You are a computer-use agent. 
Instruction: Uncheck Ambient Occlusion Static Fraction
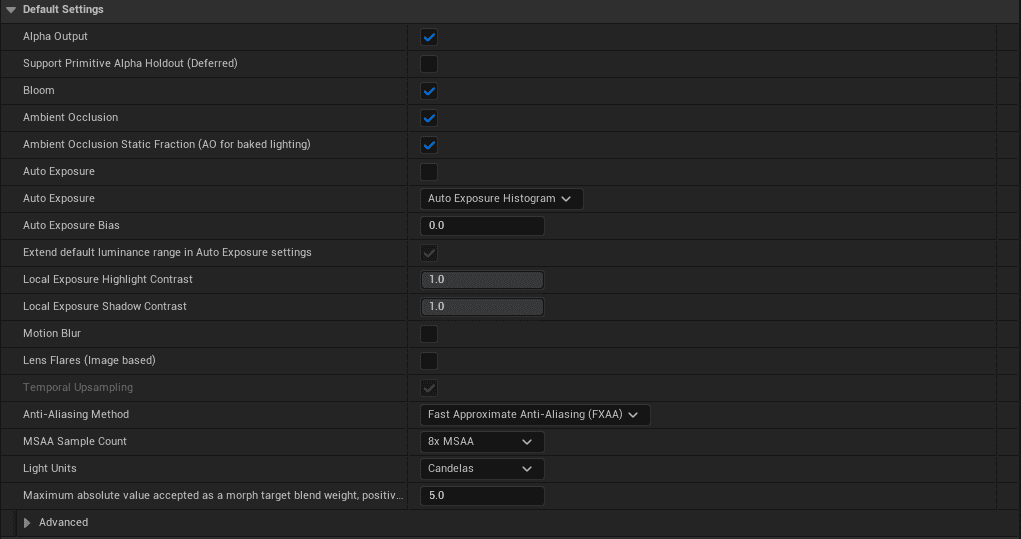coord(428,145)
